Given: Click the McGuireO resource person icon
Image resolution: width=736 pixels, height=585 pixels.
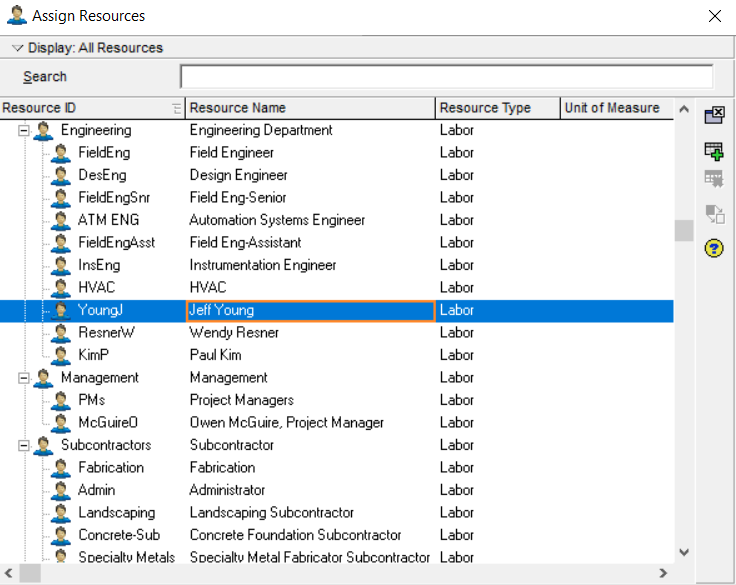Looking at the screenshot, I should pyautogui.click(x=61, y=423).
